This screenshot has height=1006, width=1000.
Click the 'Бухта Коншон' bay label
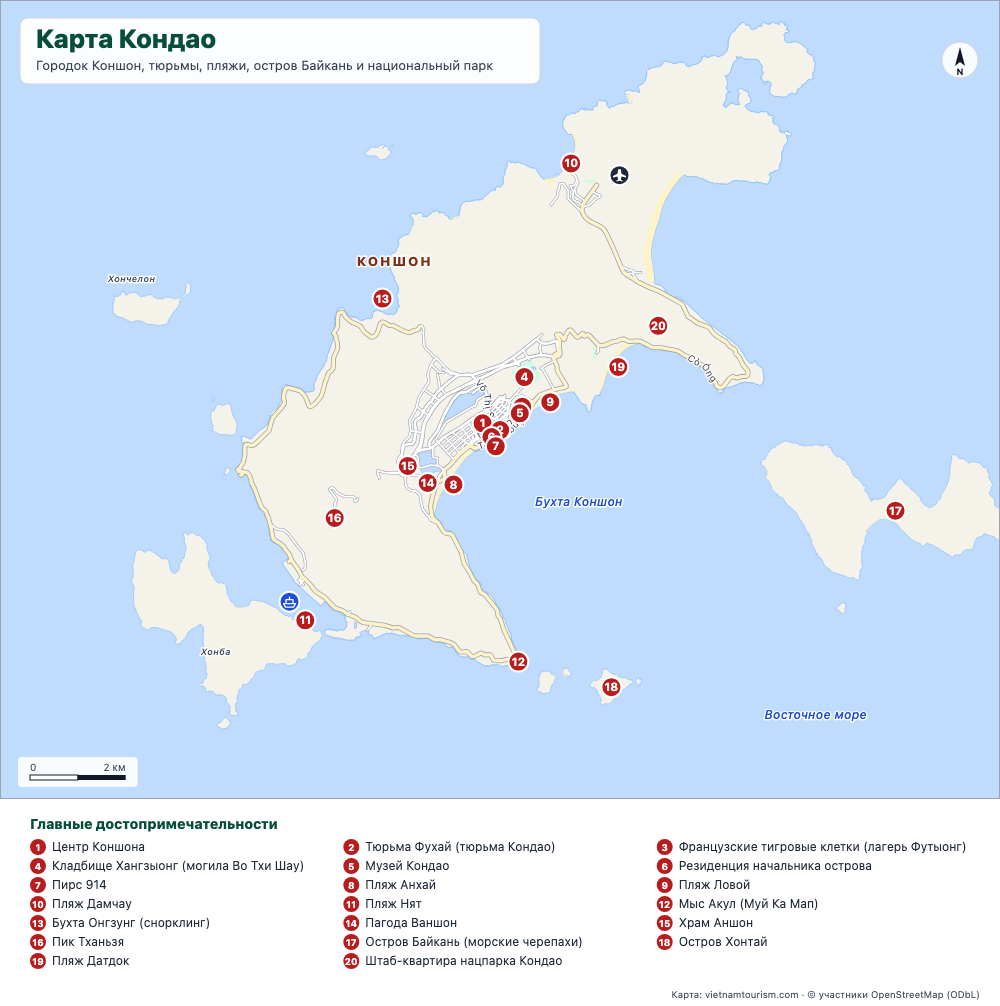(579, 502)
